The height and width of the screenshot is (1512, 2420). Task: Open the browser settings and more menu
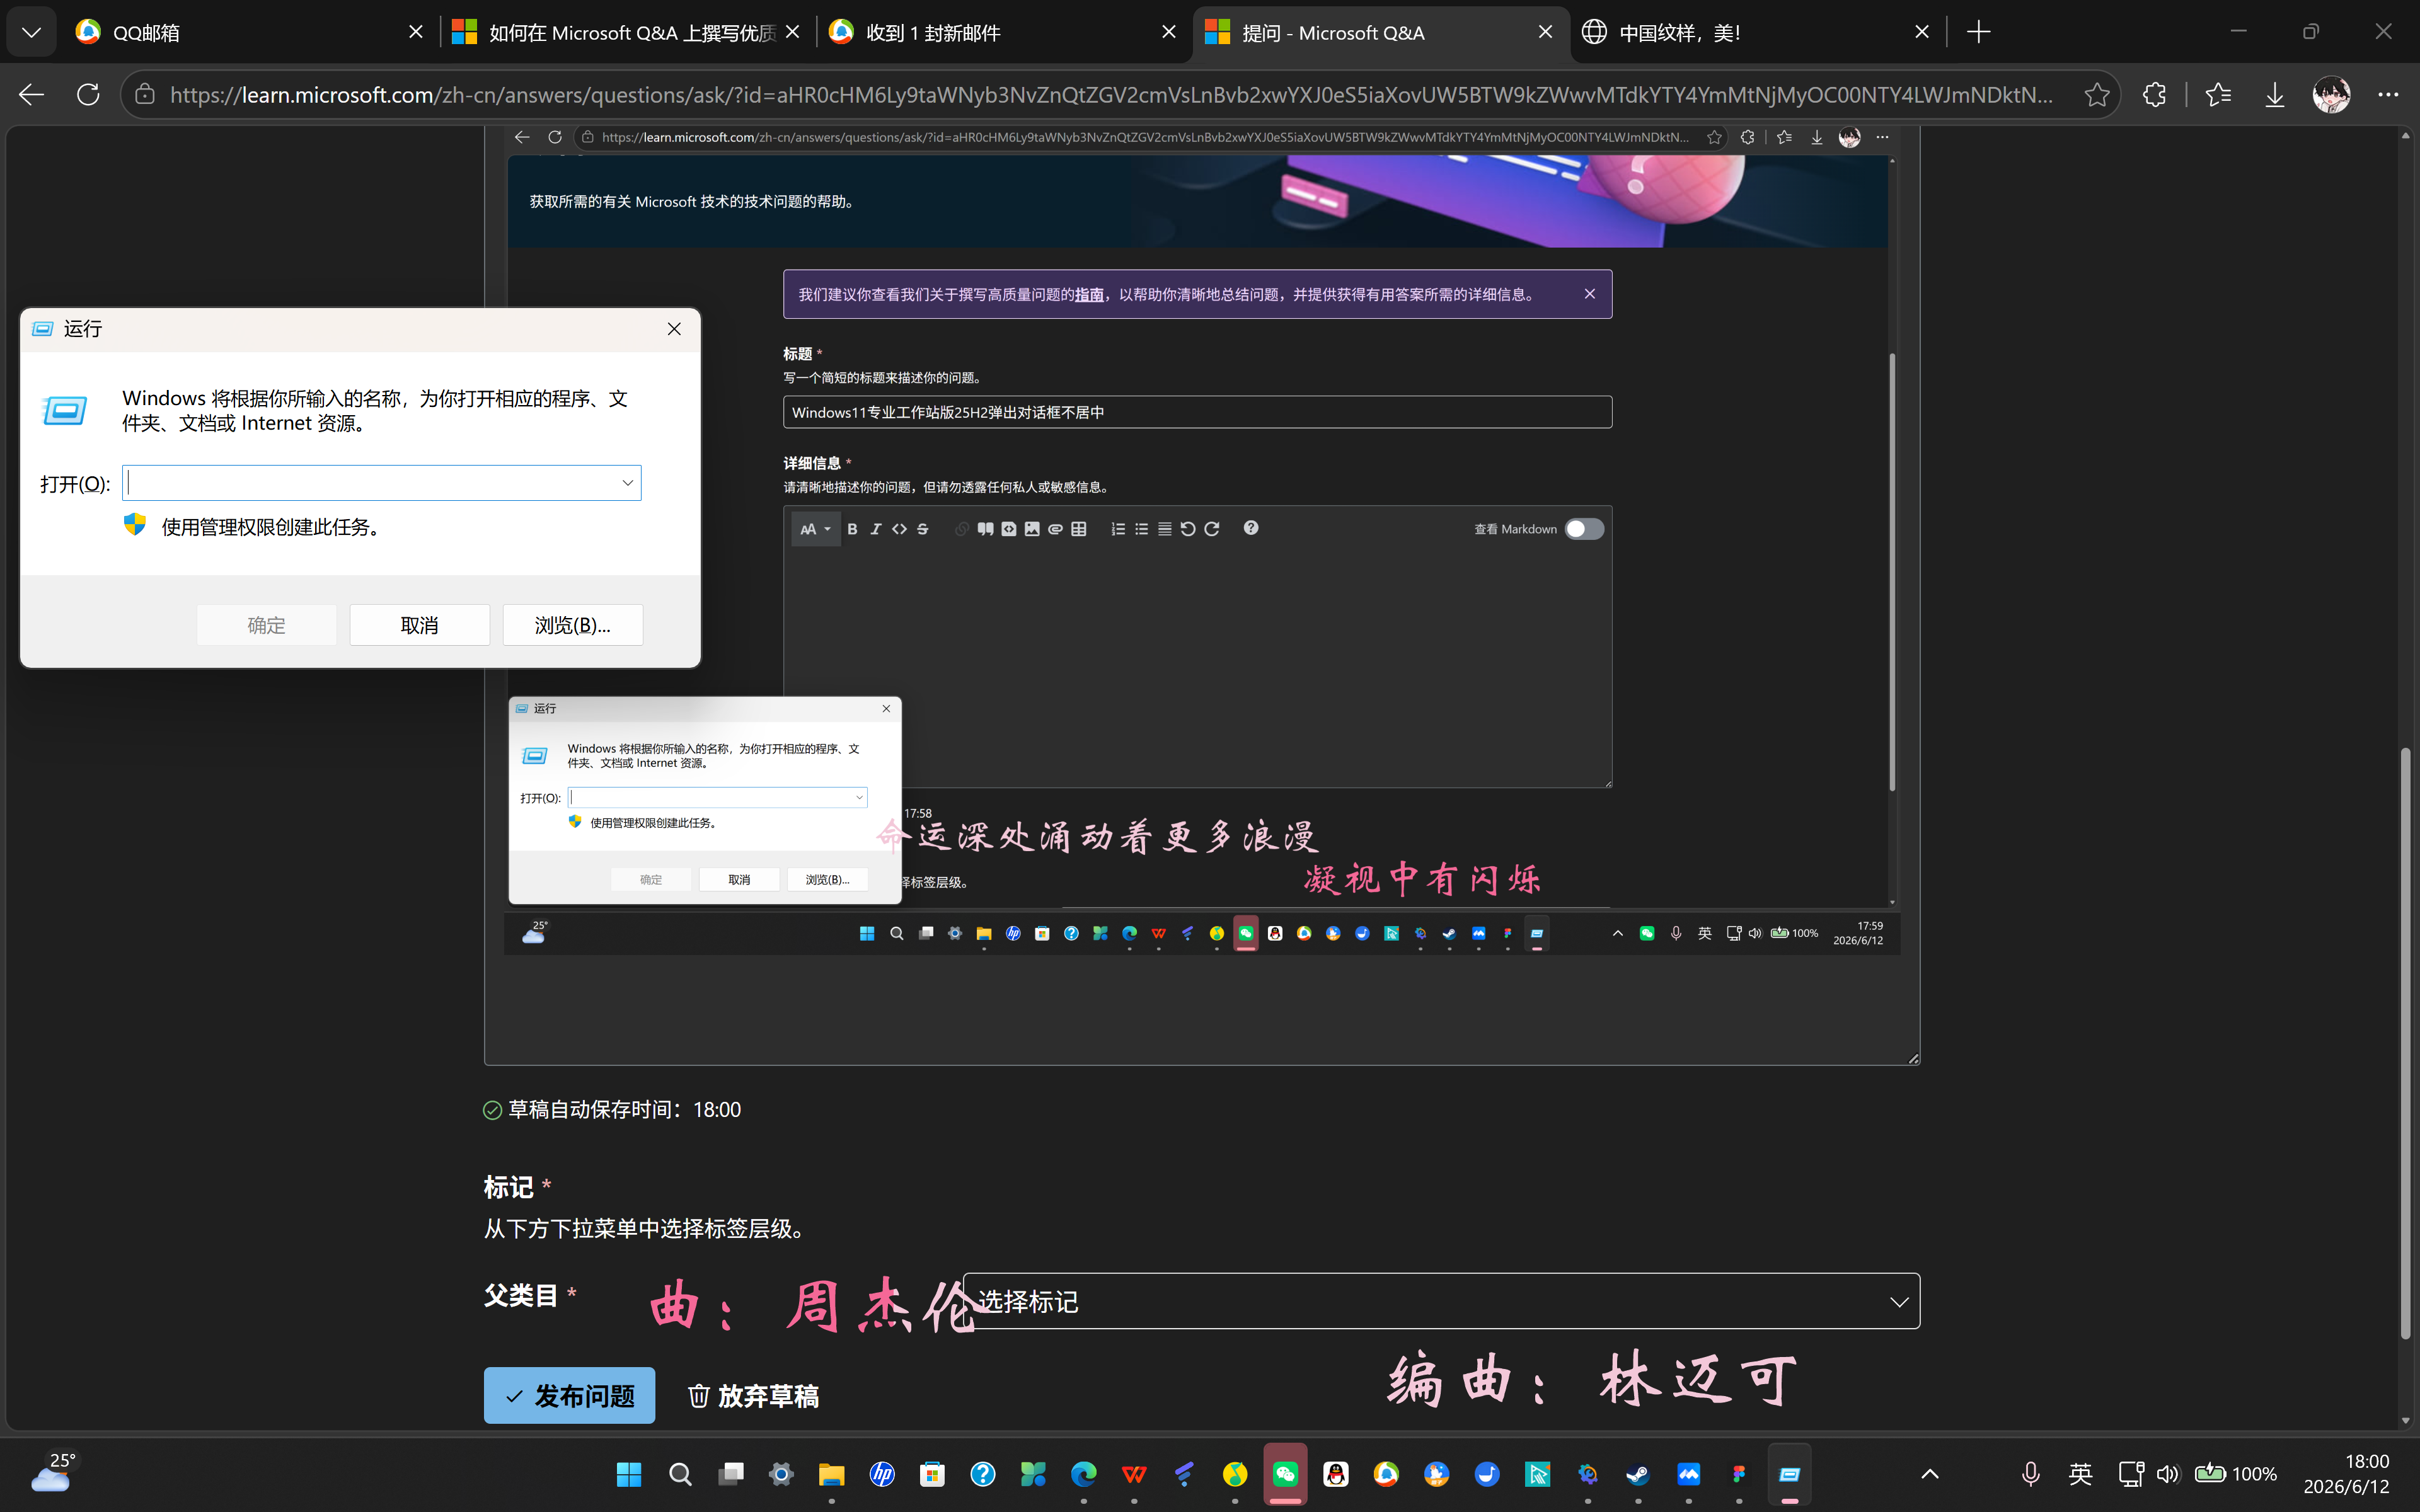click(x=2388, y=95)
